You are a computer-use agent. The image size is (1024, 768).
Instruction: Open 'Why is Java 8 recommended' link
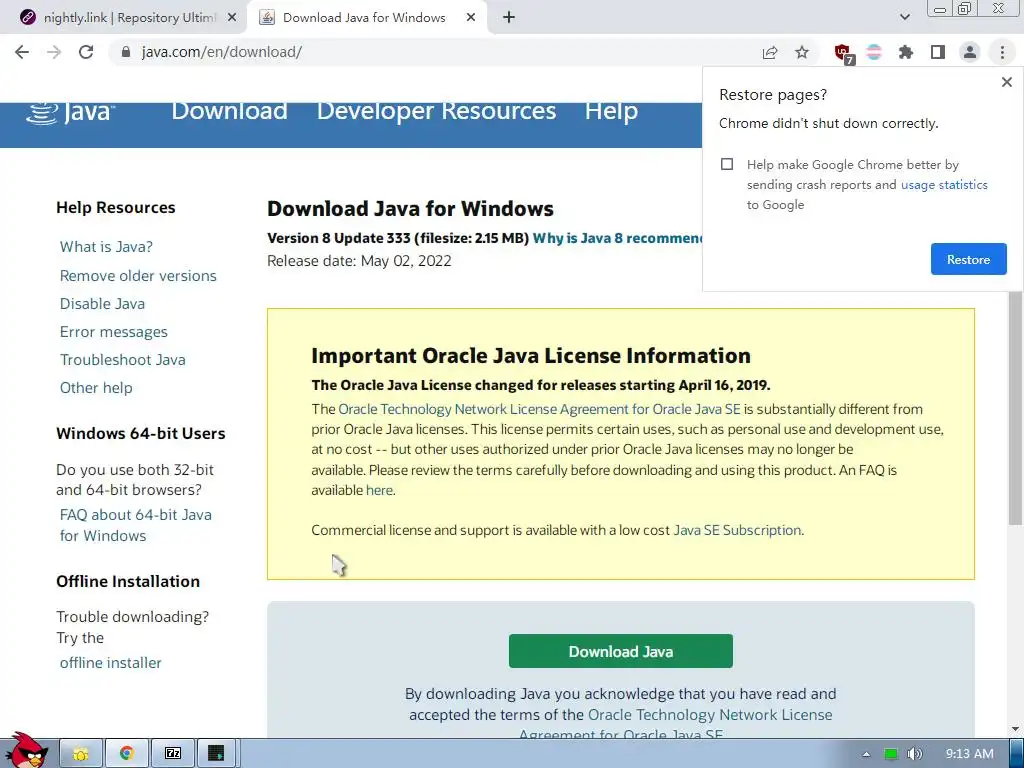pyautogui.click(x=617, y=238)
